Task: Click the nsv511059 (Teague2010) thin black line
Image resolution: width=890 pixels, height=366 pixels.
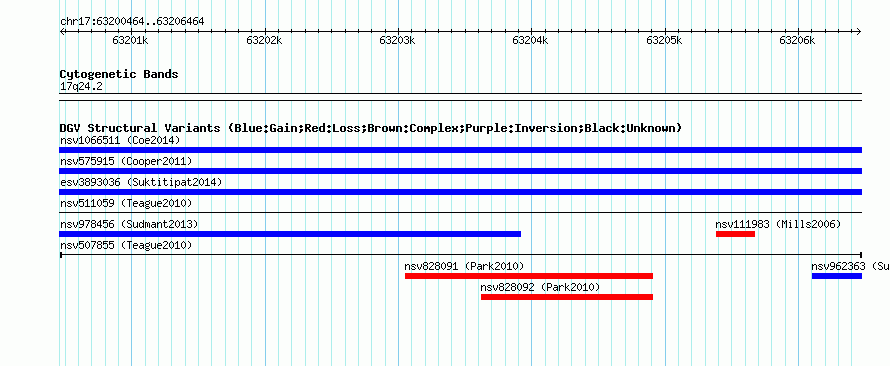Action: (x=460, y=213)
